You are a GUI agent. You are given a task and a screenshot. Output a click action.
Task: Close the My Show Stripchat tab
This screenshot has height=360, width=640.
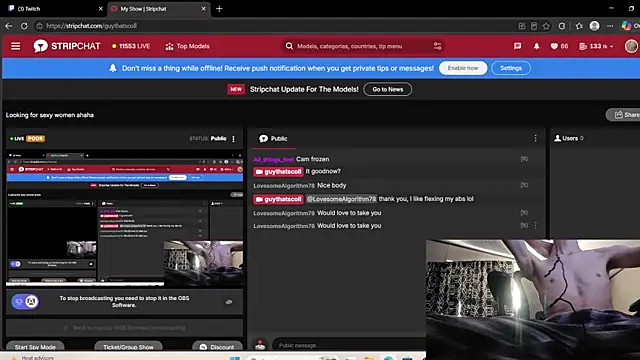[x=204, y=9]
